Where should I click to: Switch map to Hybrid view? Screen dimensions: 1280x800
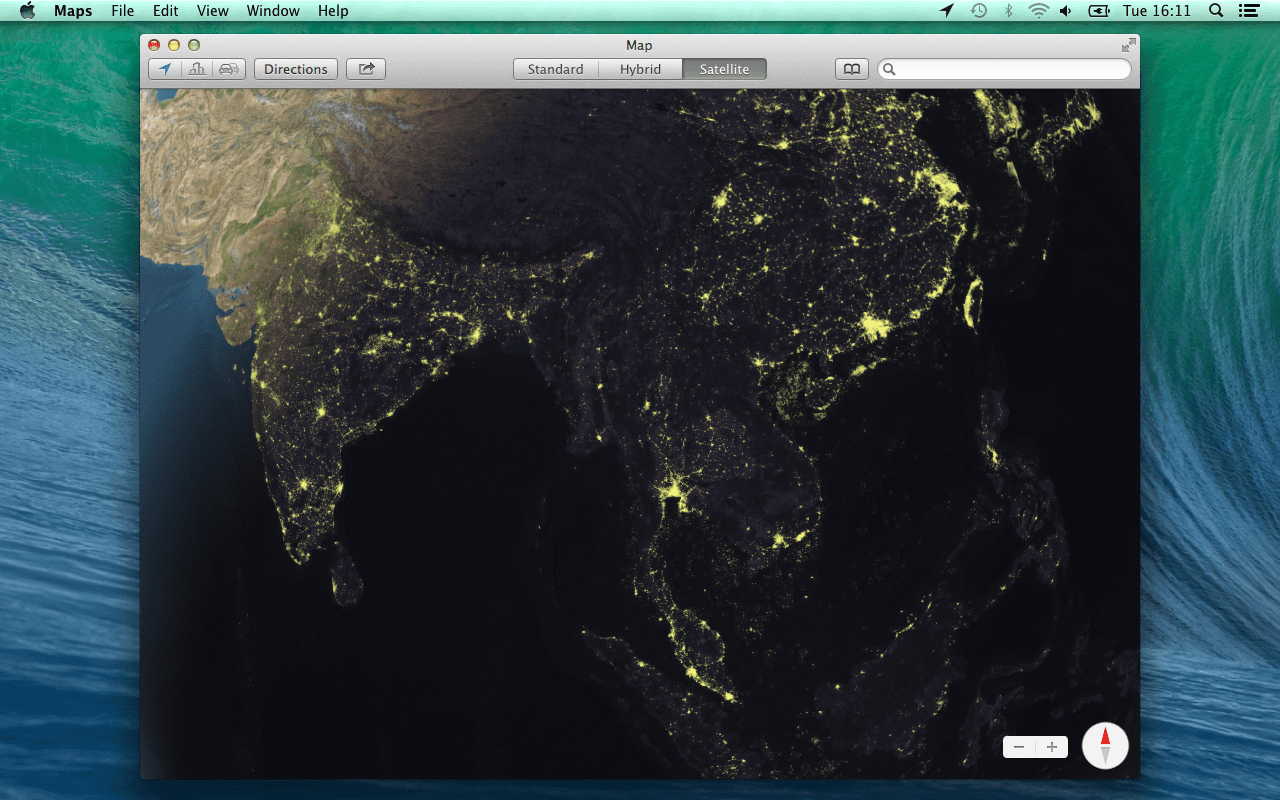click(640, 69)
